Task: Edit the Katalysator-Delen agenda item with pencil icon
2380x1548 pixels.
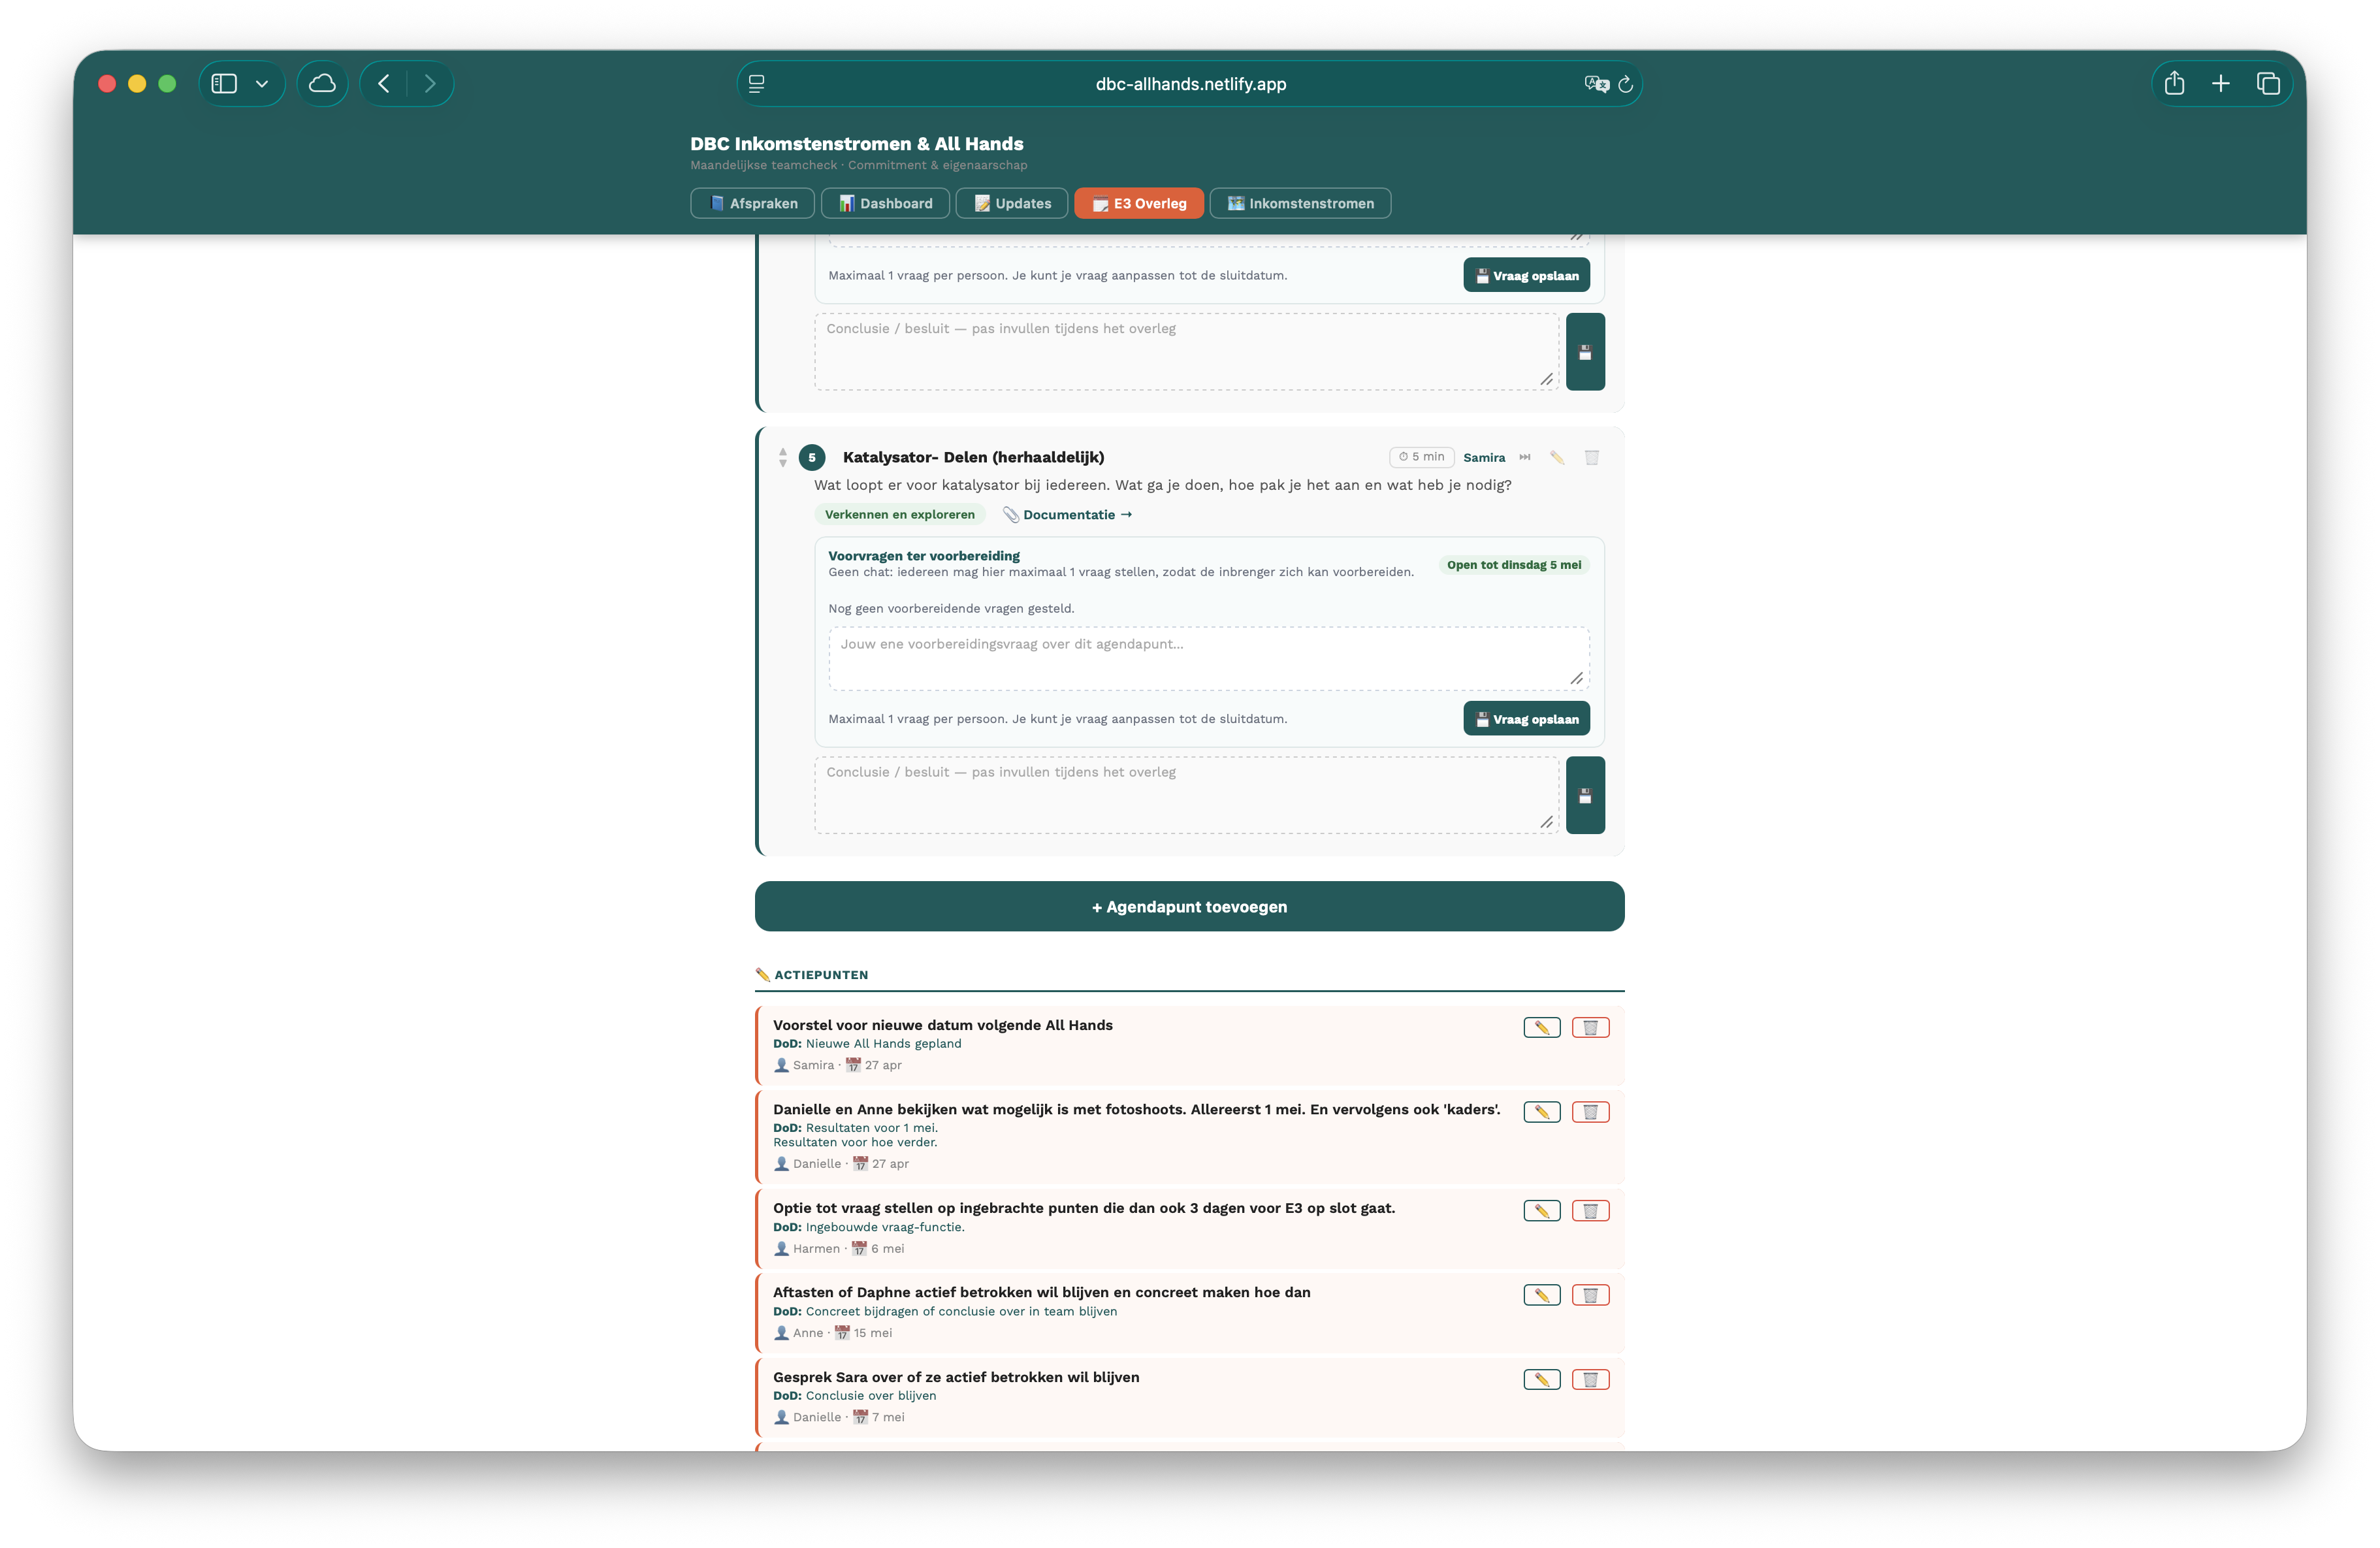Action: pyautogui.click(x=1557, y=457)
